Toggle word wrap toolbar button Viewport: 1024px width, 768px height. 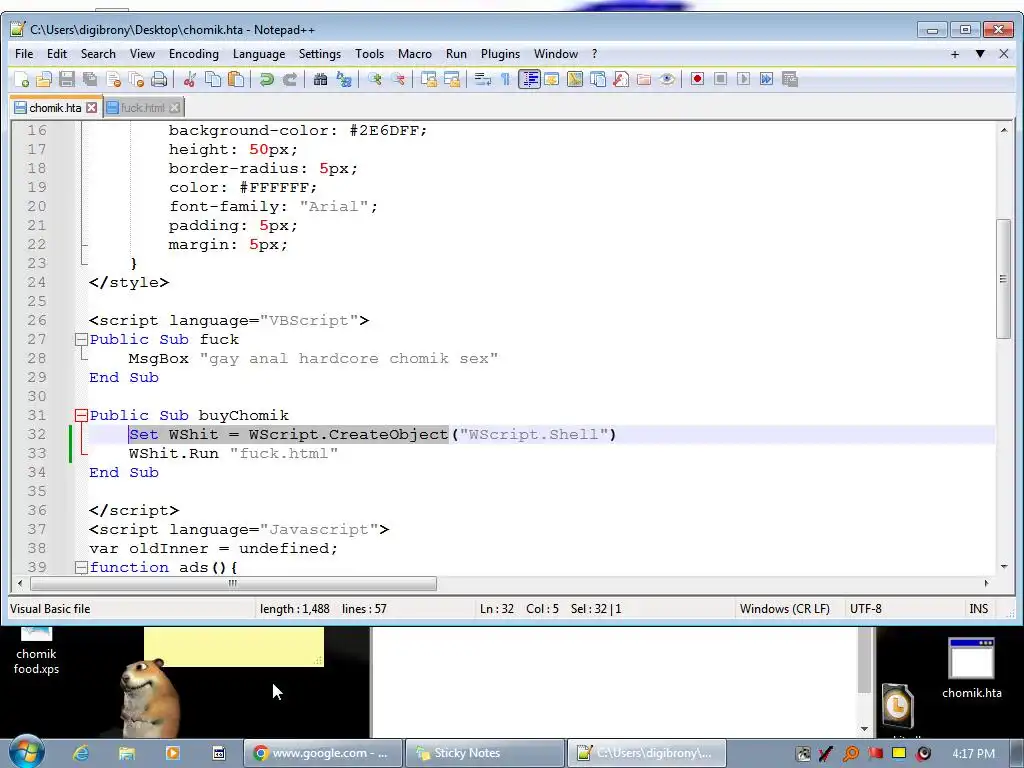pyautogui.click(x=483, y=80)
